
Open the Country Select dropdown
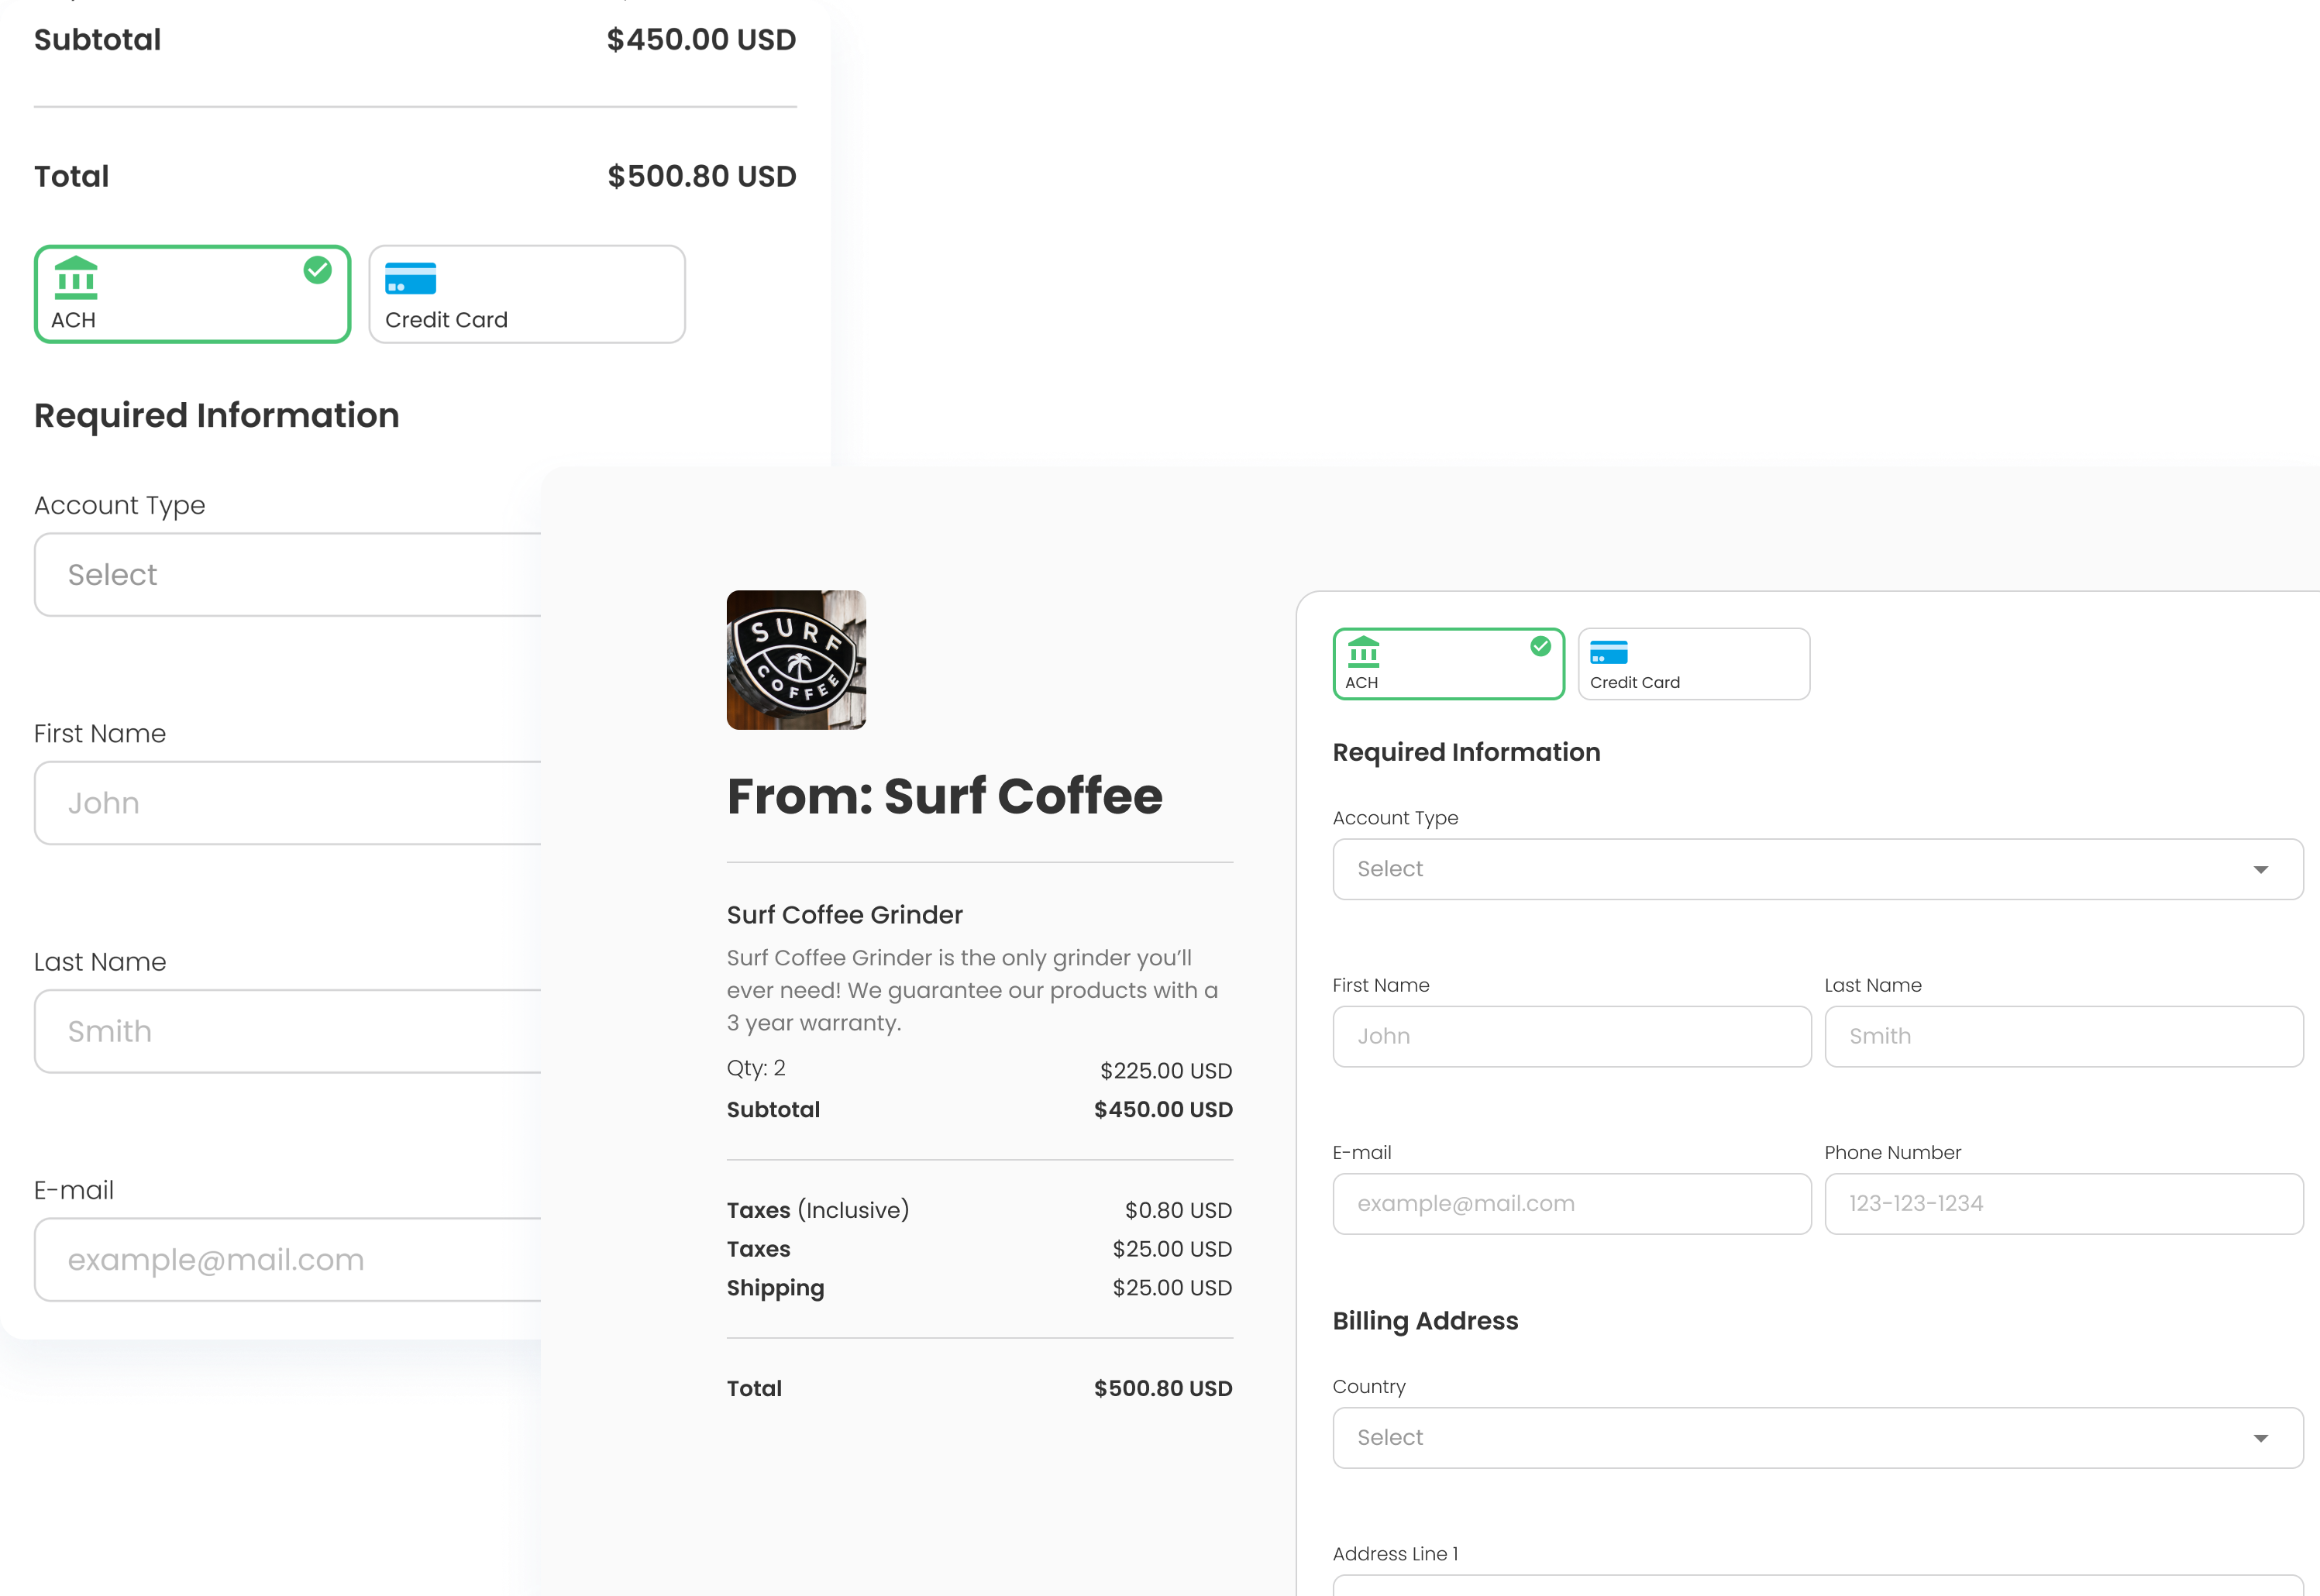(1818, 1438)
